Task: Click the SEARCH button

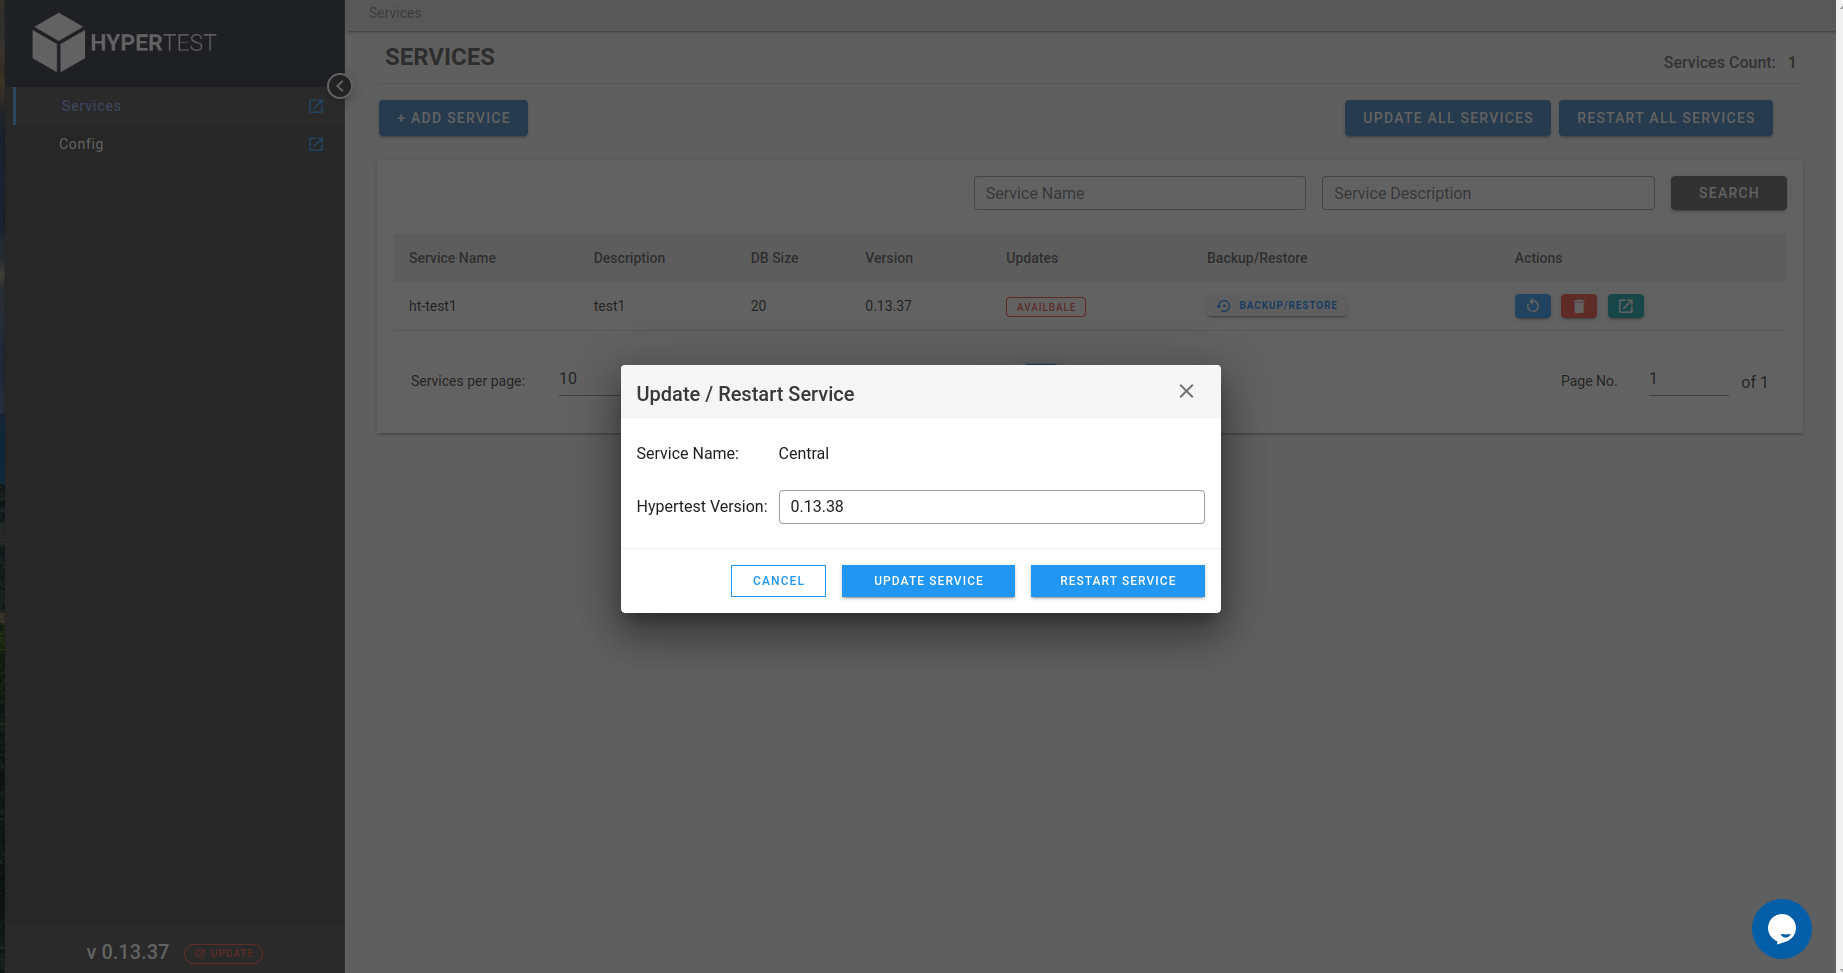Action: pos(1728,193)
